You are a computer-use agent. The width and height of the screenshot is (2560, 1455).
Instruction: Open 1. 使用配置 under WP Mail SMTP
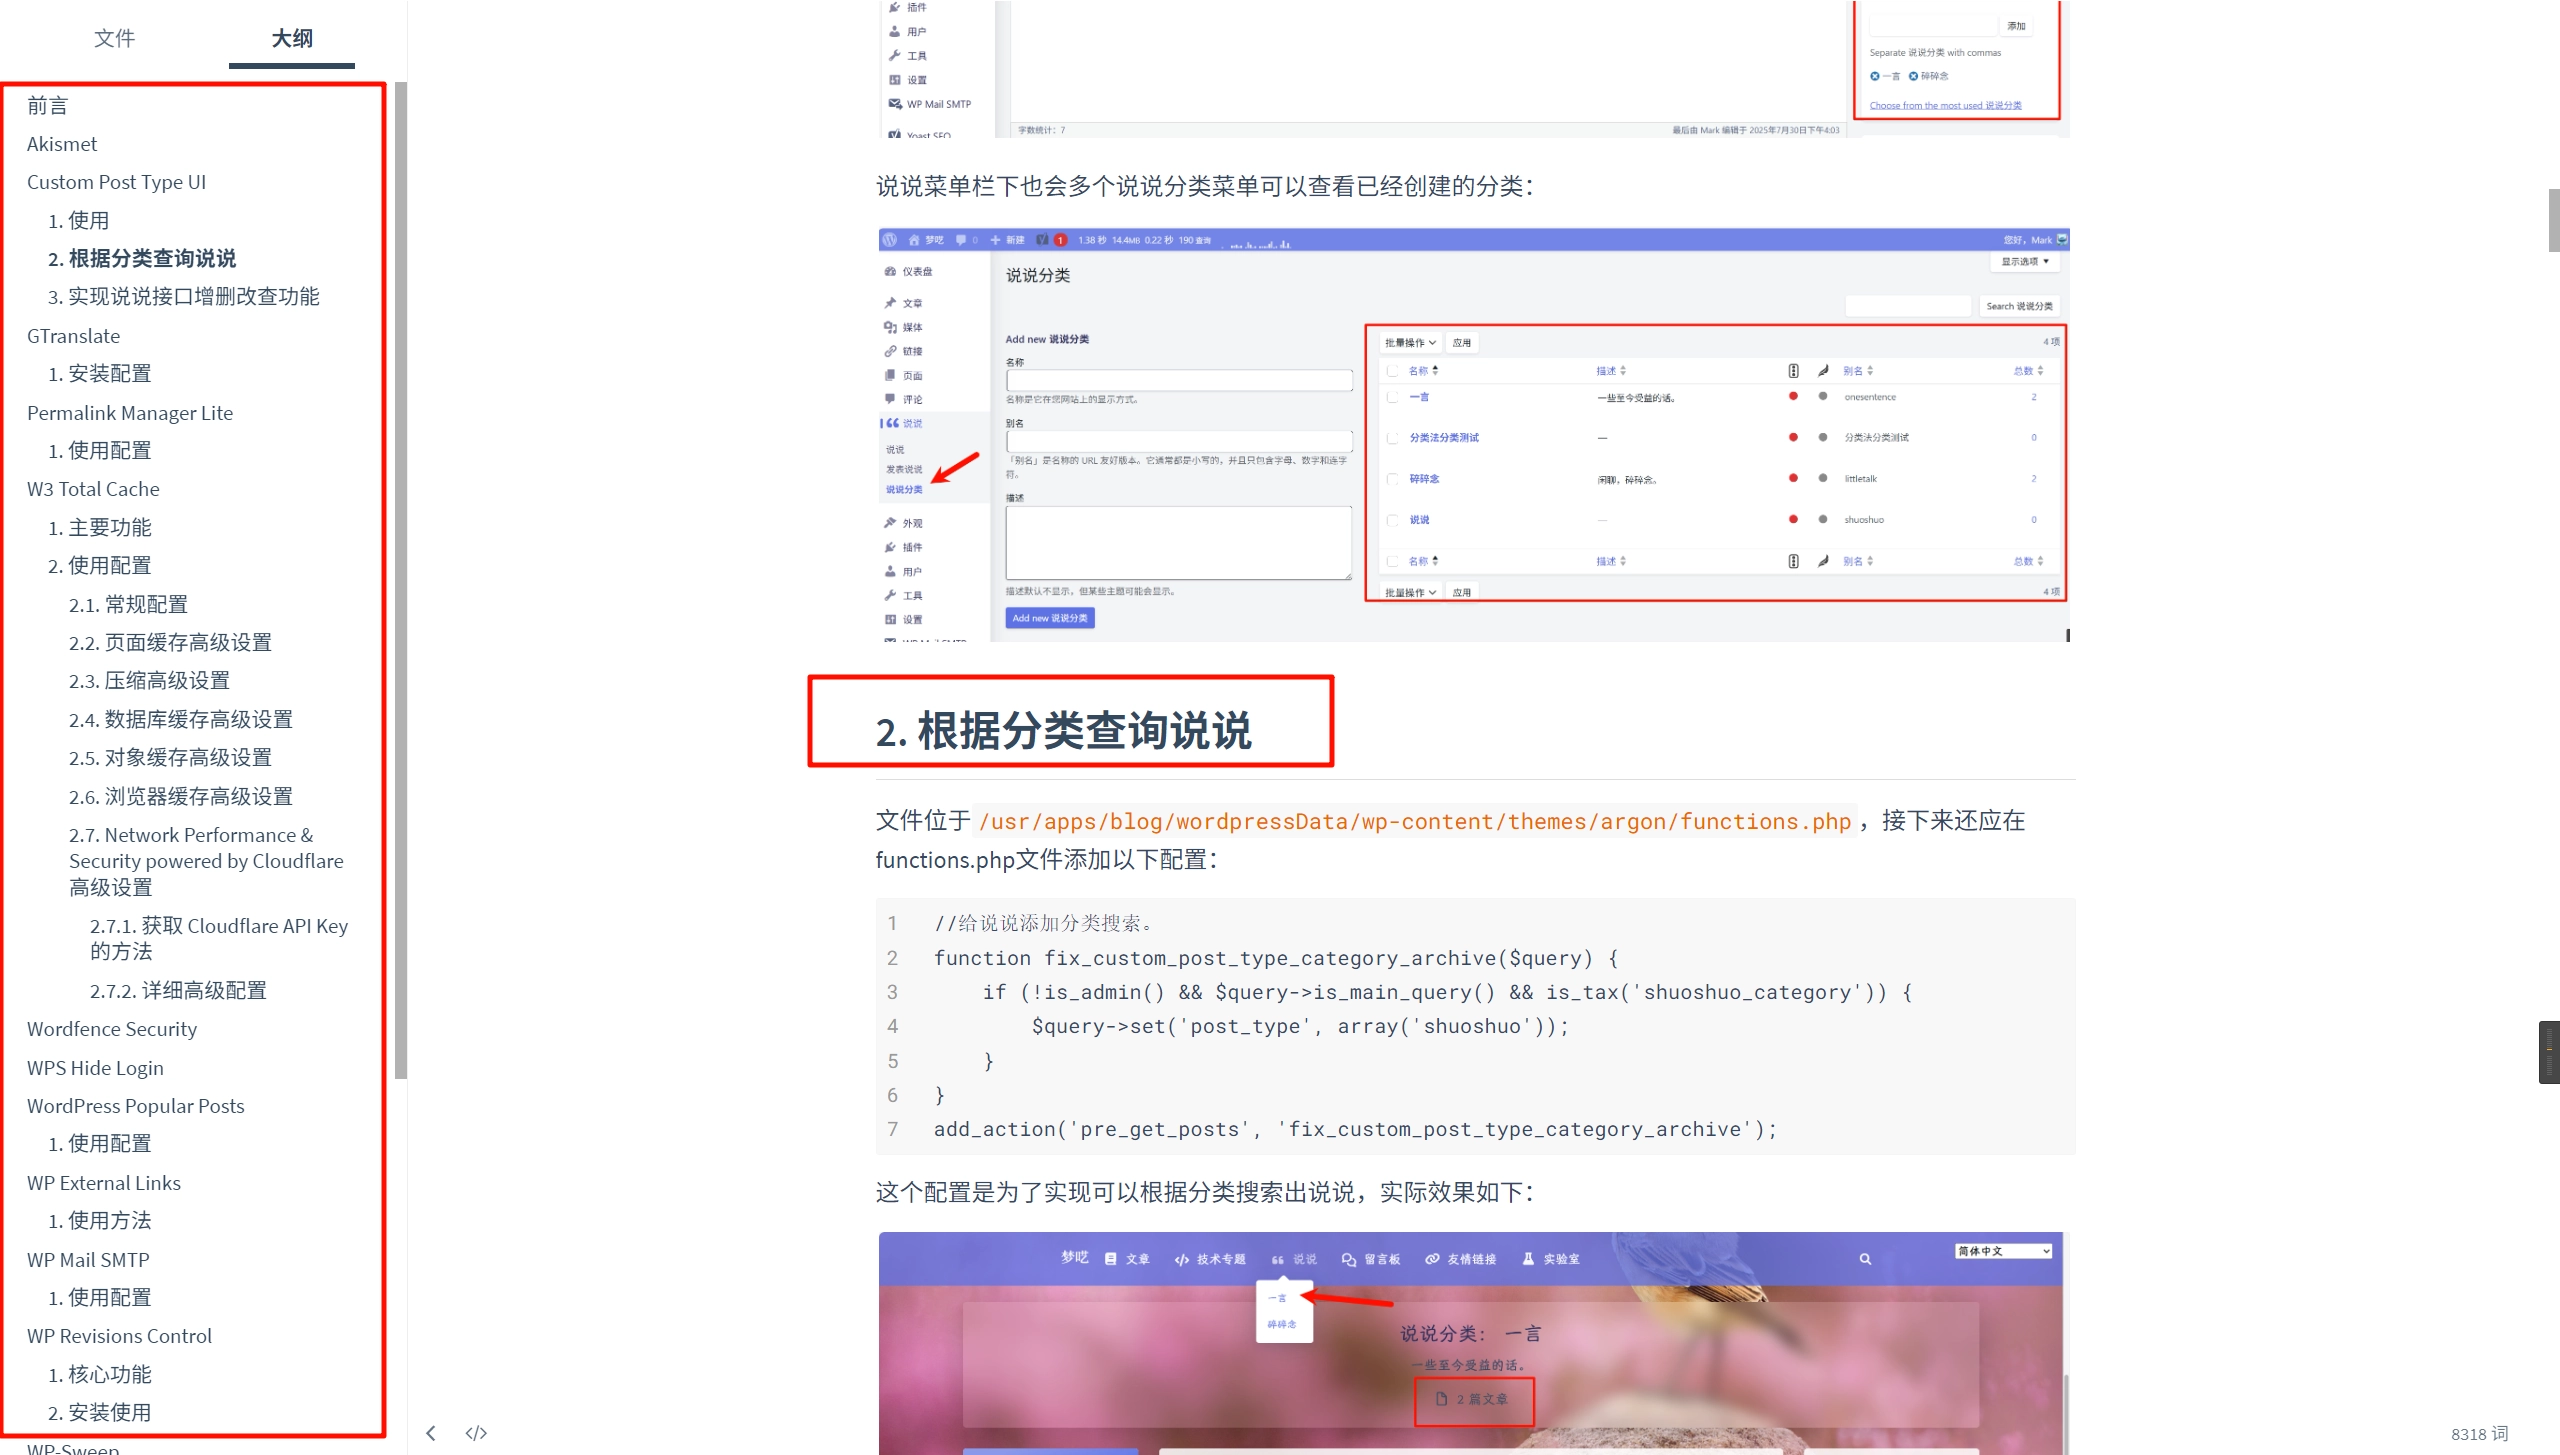(x=100, y=1297)
